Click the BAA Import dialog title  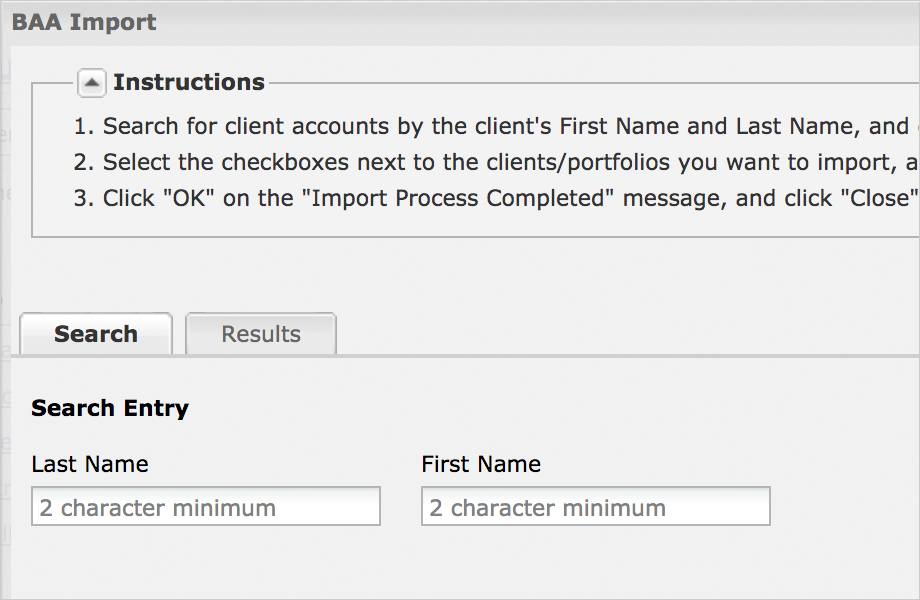[x=84, y=22]
